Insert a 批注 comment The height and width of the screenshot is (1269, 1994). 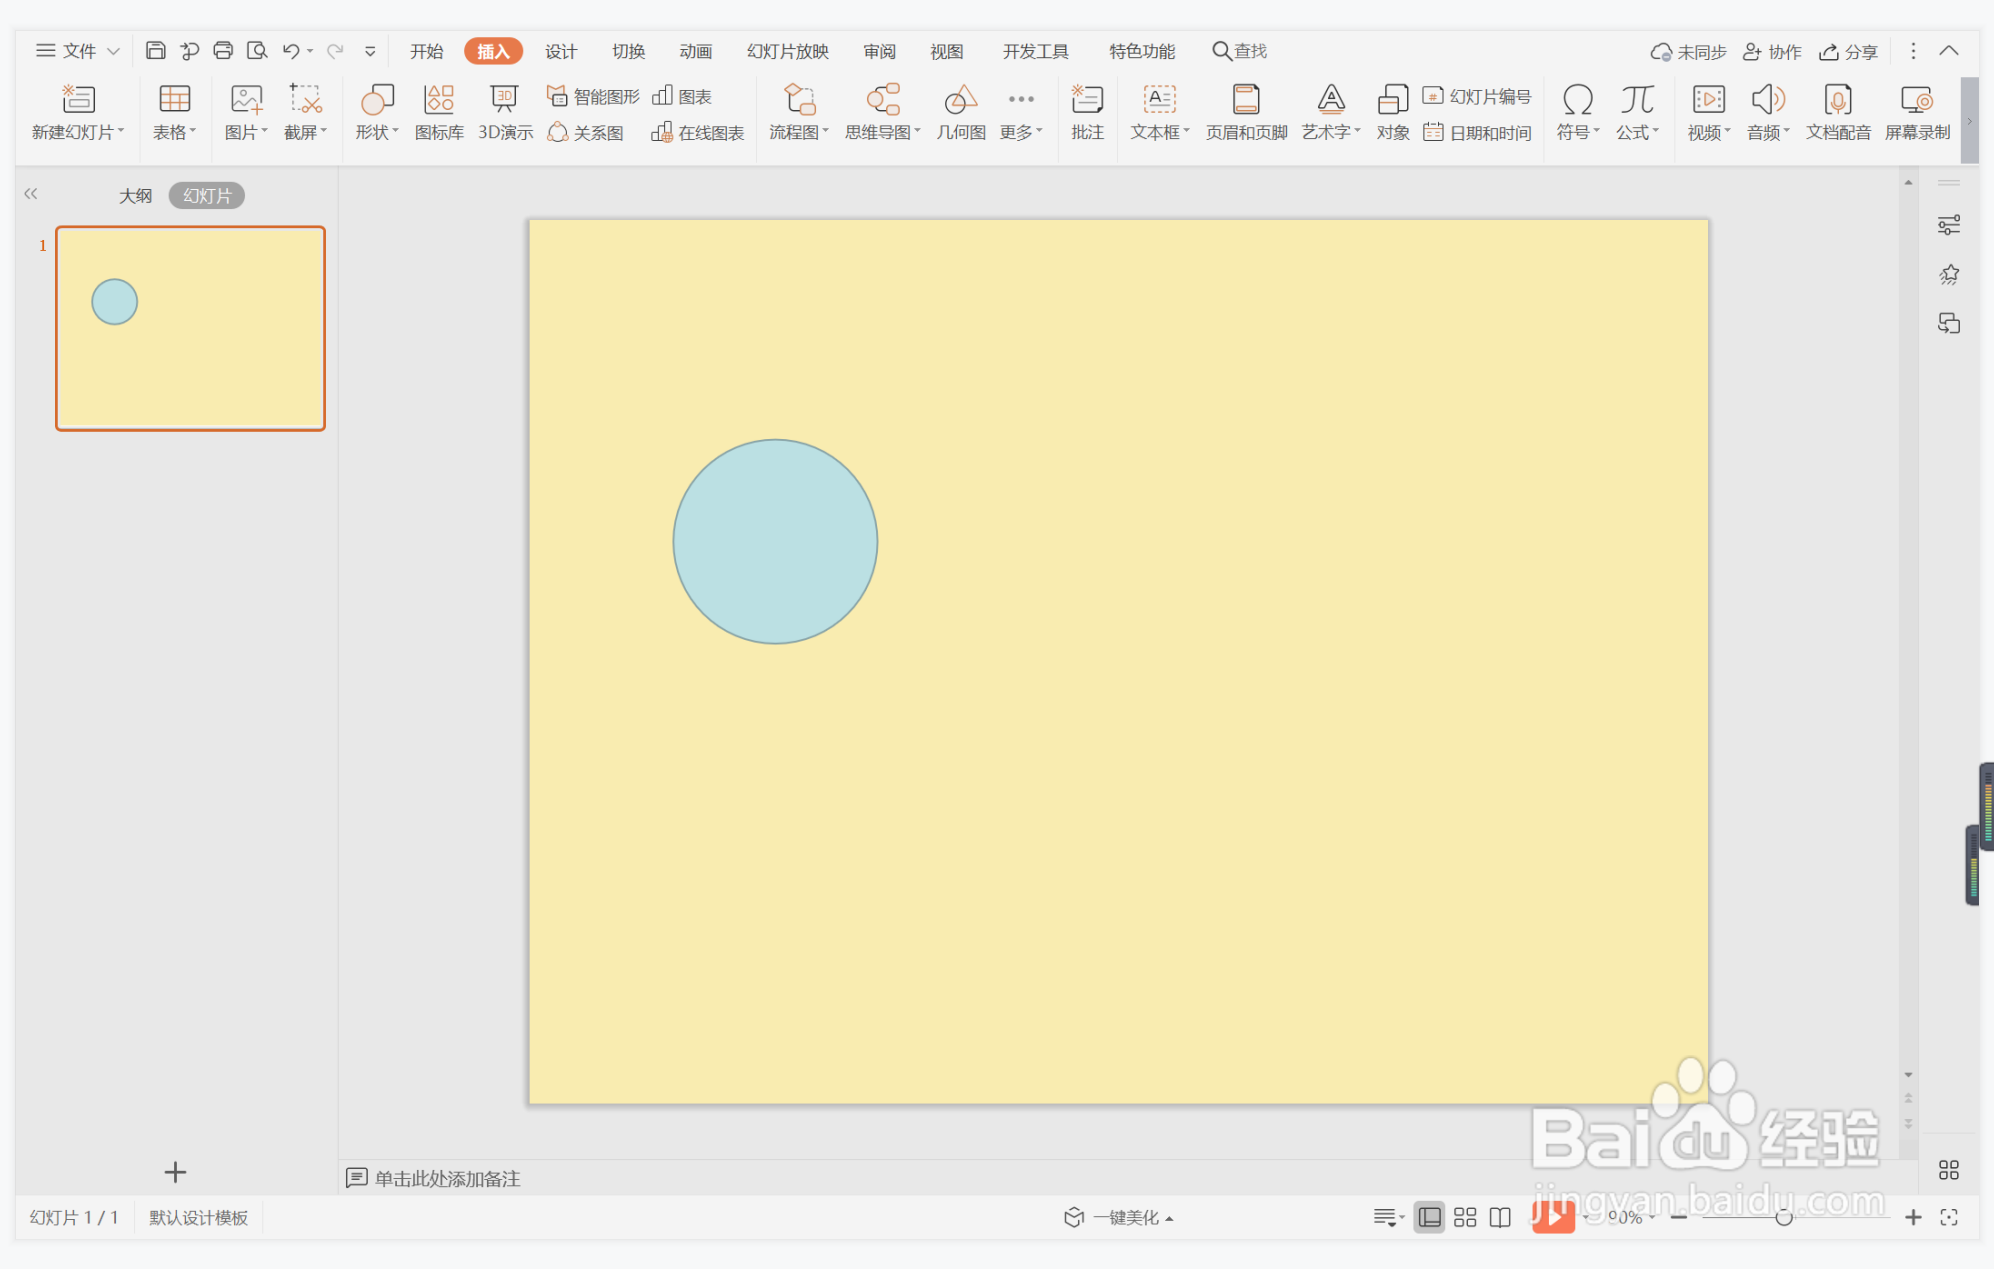[1087, 111]
